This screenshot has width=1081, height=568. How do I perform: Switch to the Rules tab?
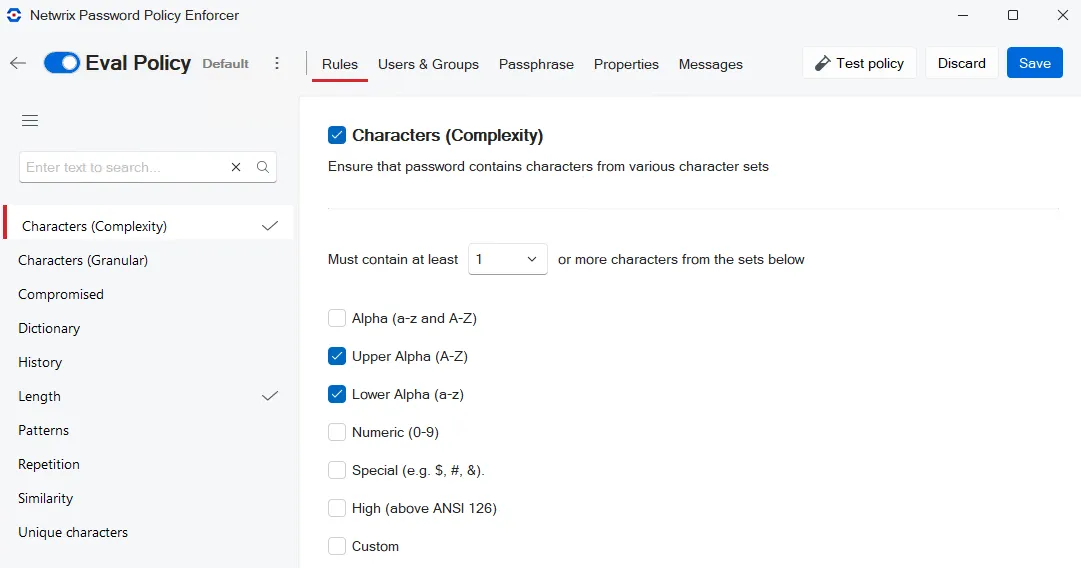[340, 64]
